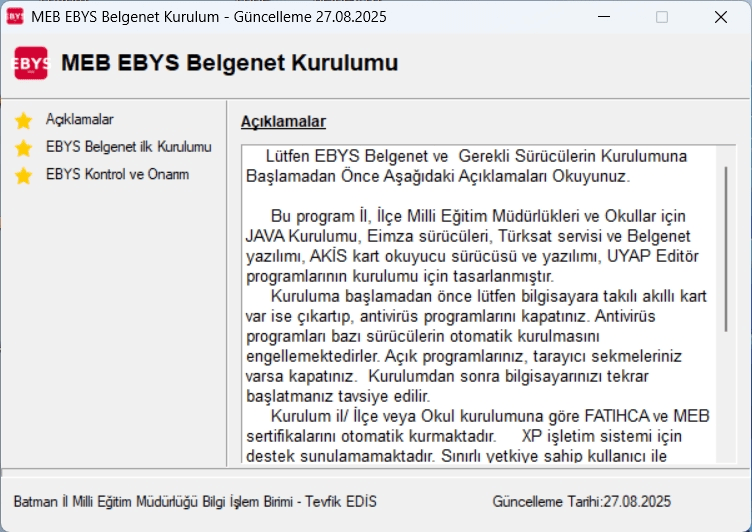752x532 pixels.
Task: Click the line beginning 'Lütfen EBYS Belgenet ve'
Action: tap(476, 156)
